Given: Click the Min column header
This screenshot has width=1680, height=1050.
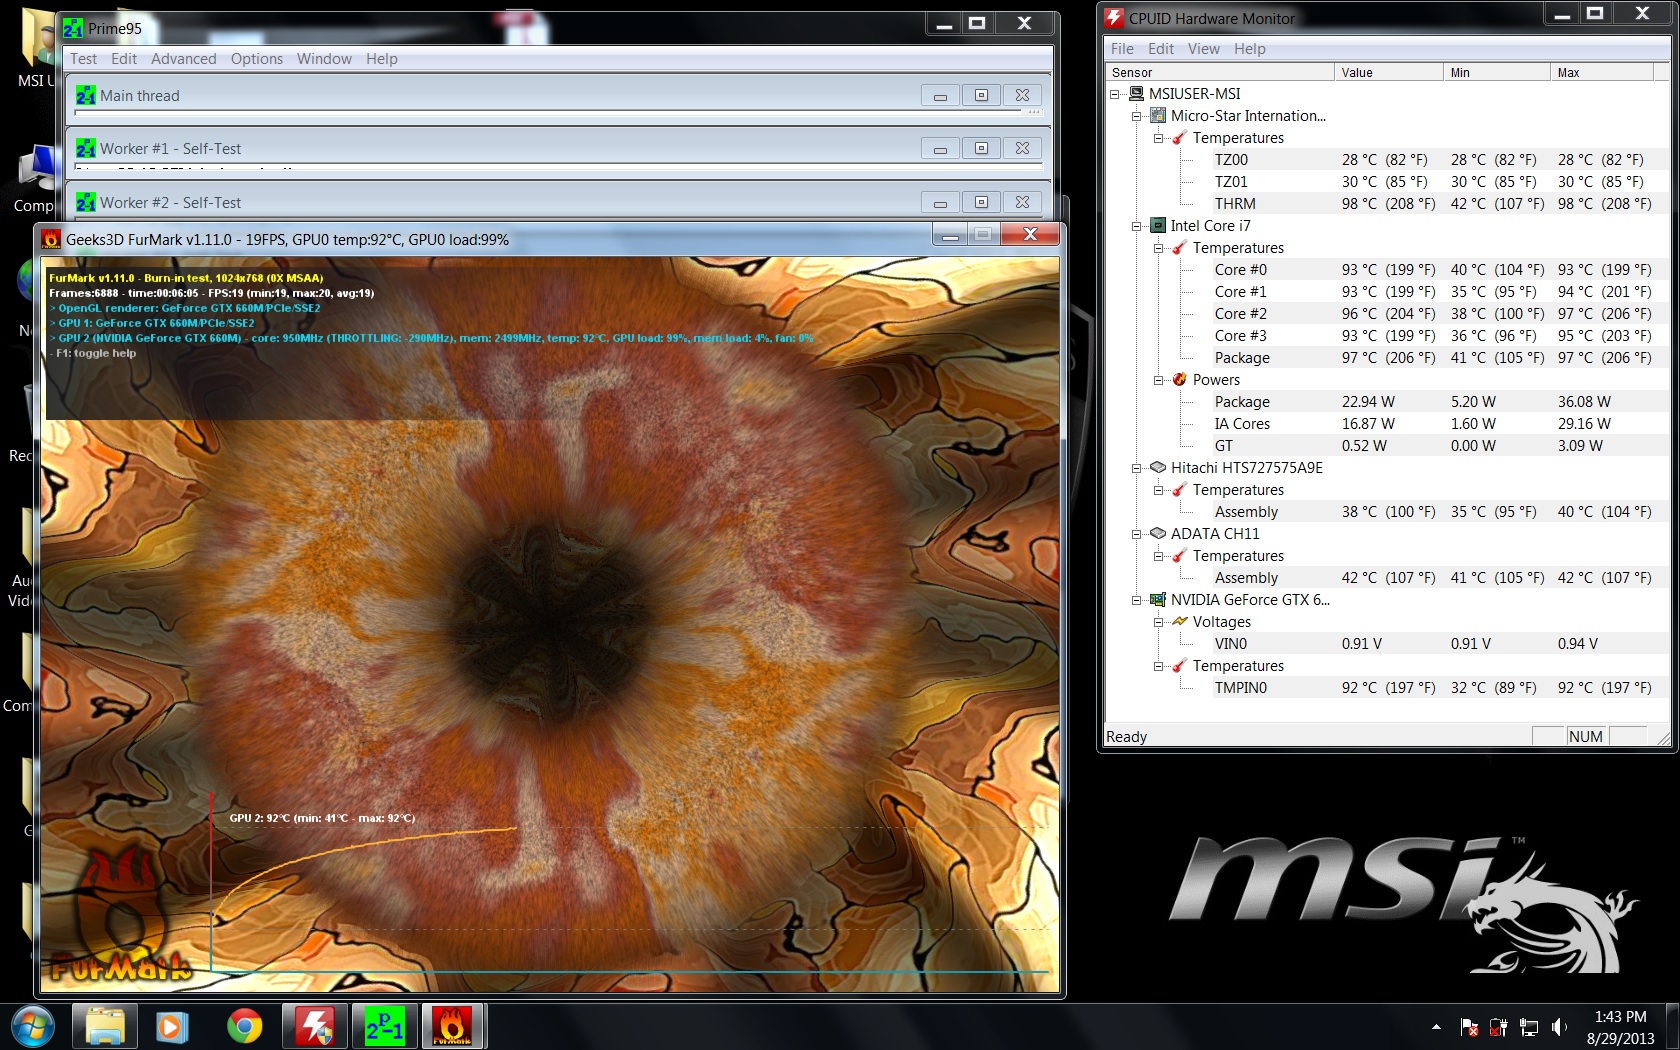Looking at the screenshot, I should tap(1497, 72).
